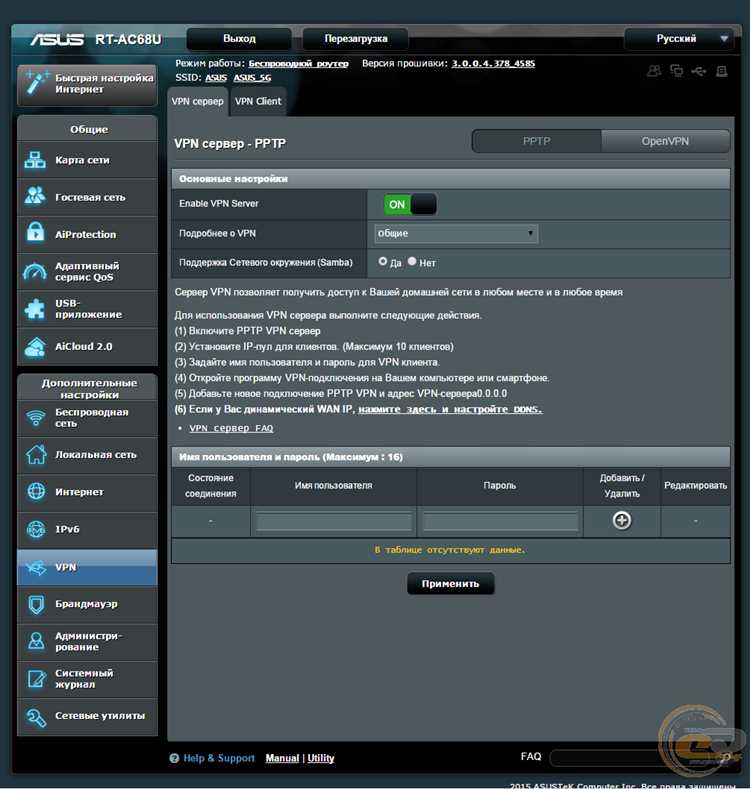Viewport: 750px width, 789px height.
Task: Click the plus icon to add VPN user
Action: click(x=622, y=520)
